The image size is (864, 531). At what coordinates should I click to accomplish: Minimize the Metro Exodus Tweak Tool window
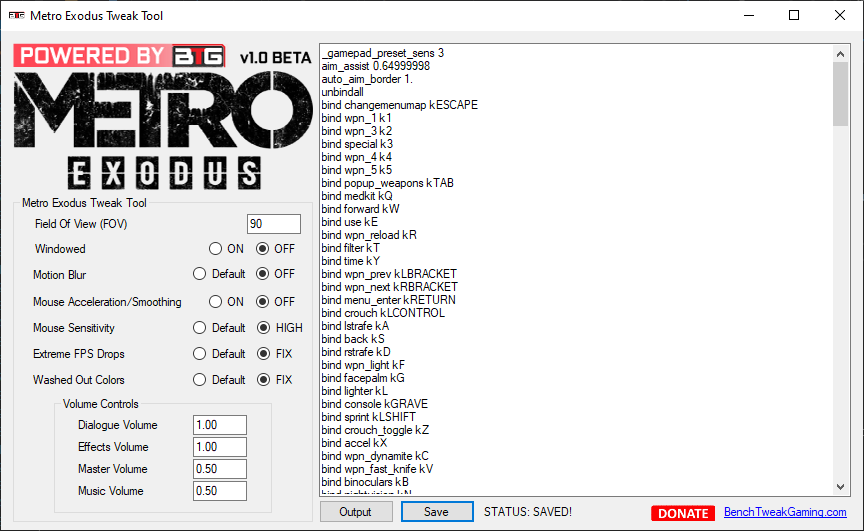click(x=749, y=15)
